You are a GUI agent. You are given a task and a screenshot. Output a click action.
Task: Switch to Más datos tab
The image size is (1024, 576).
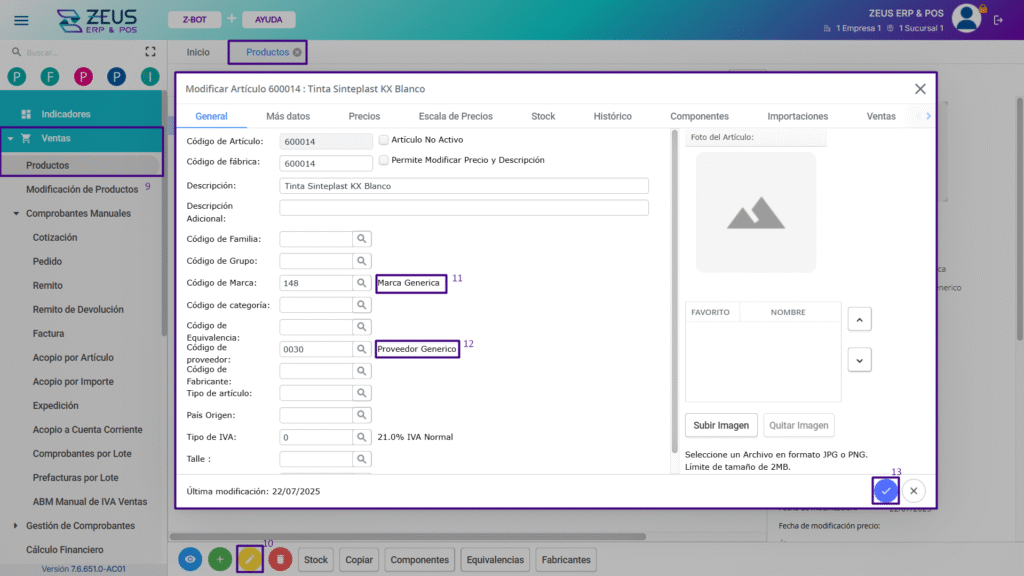click(288, 116)
